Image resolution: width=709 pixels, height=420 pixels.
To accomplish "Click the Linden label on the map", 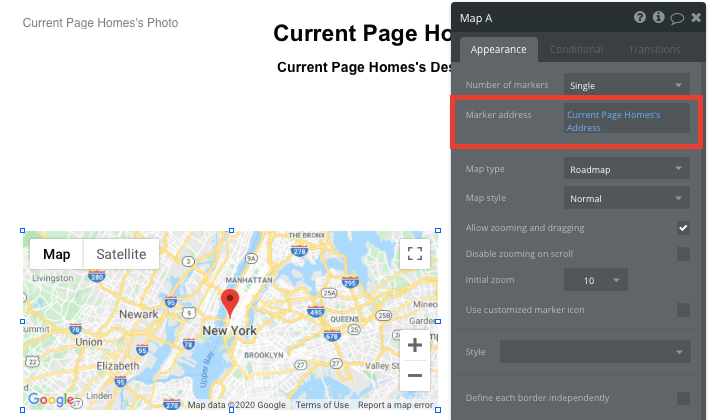I will (x=99, y=396).
